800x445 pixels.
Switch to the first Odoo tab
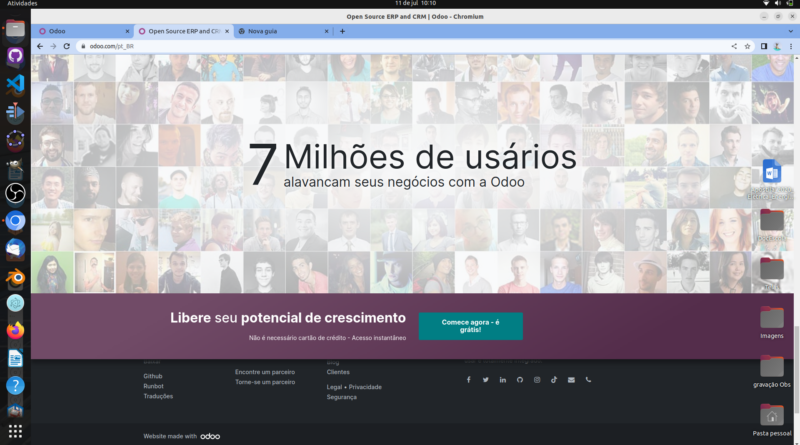coord(83,31)
